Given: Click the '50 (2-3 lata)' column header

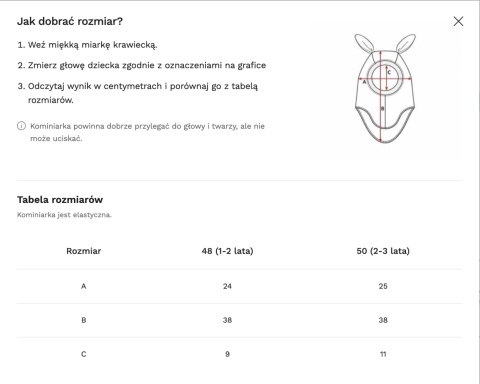Looking at the screenshot, I should pyautogui.click(x=383, y=251).
